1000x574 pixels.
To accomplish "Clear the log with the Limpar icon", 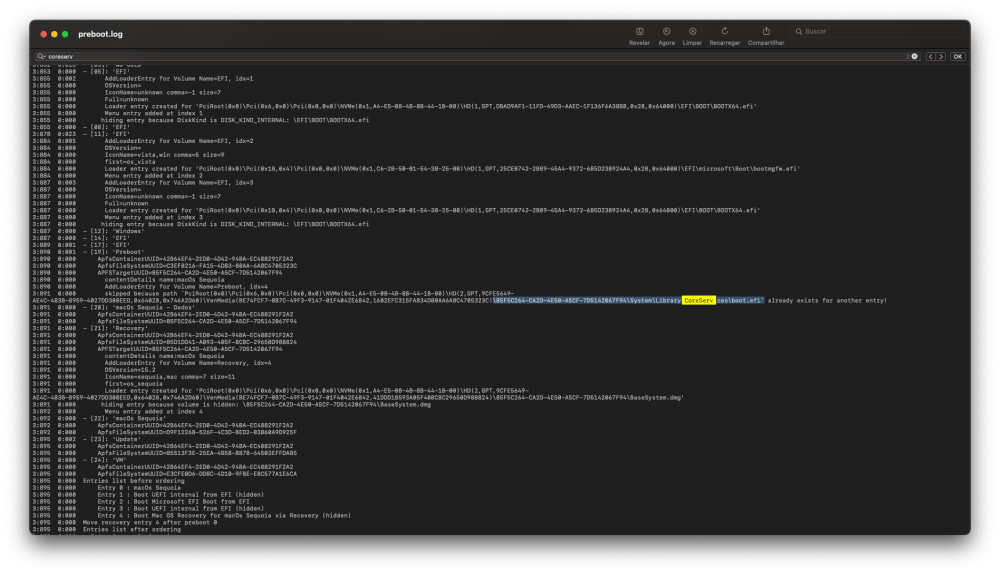I will (693, 31).
